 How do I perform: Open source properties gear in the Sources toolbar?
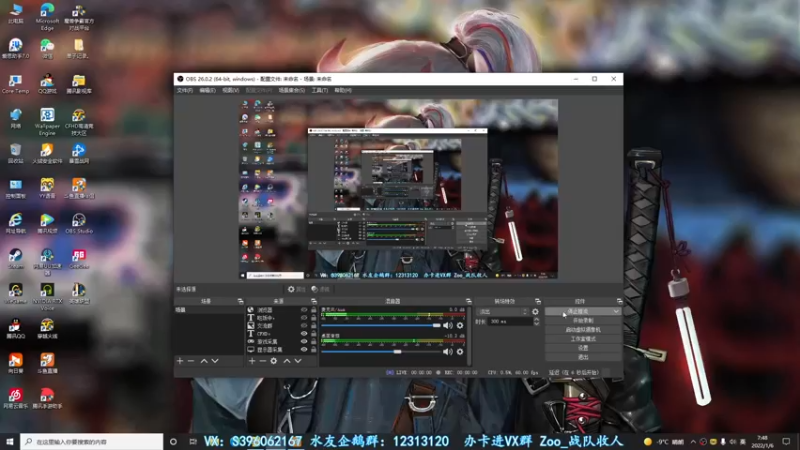[273, 361]
